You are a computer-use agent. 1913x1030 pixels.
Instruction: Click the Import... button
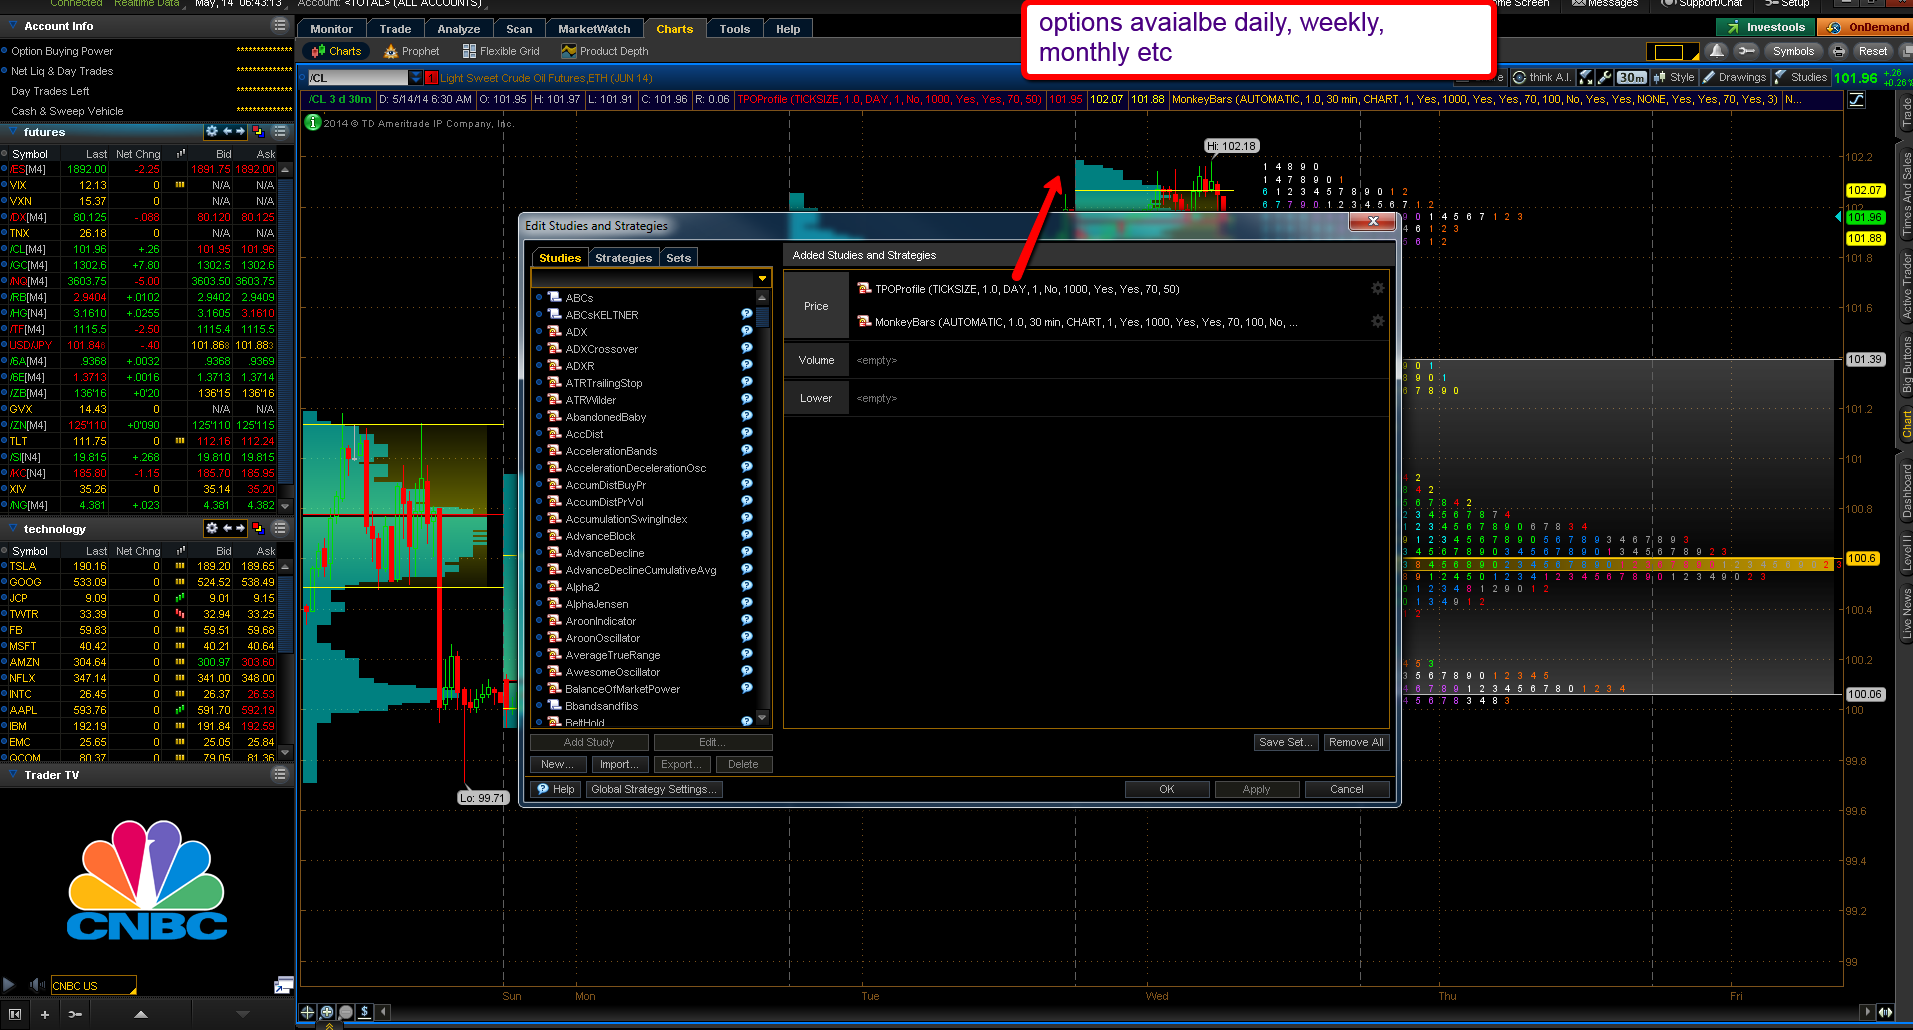click(x=620, y=764)
